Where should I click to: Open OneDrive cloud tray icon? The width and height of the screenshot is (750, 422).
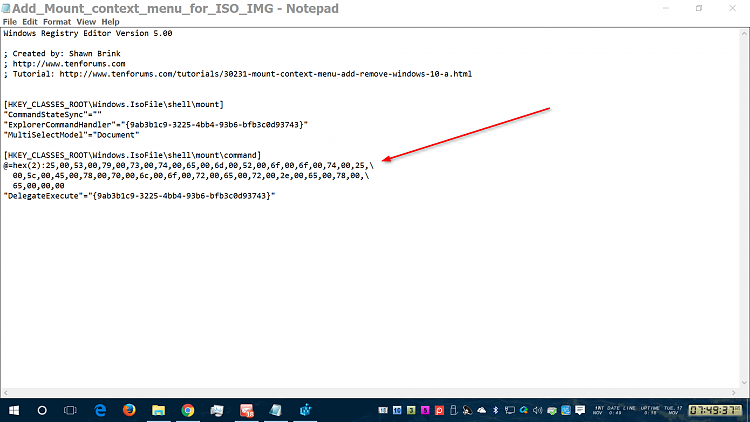click(482, 411)
